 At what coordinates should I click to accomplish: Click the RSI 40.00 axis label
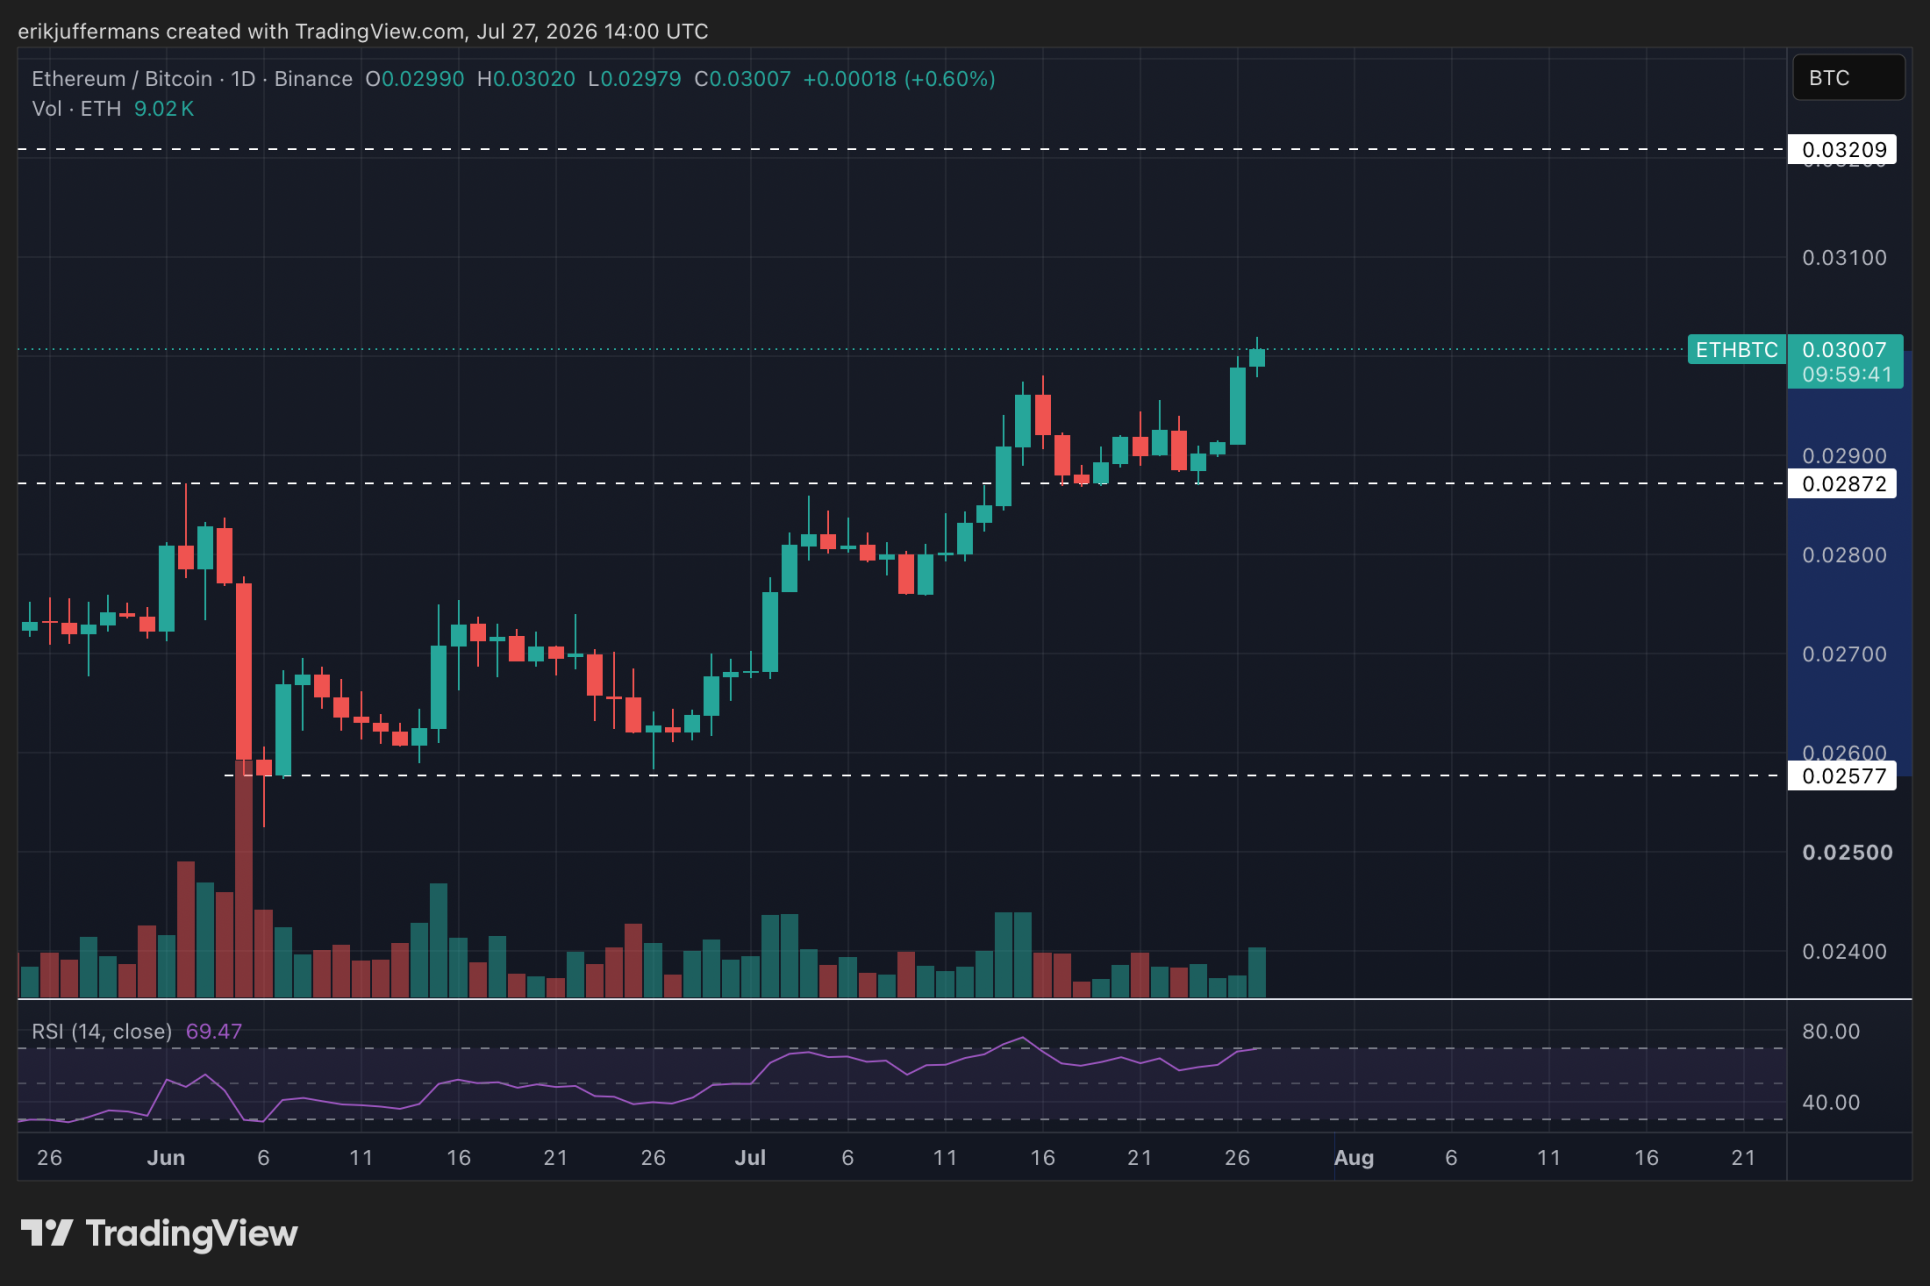coord(1831,1102)
